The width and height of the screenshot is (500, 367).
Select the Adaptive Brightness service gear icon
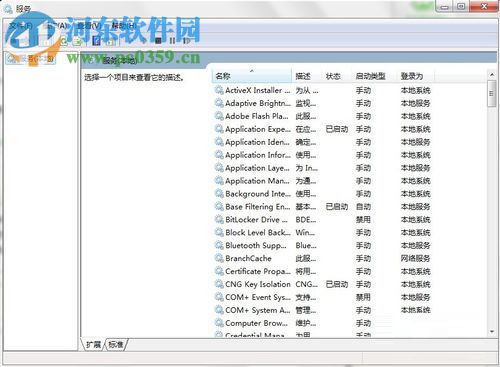click(219, 103)
